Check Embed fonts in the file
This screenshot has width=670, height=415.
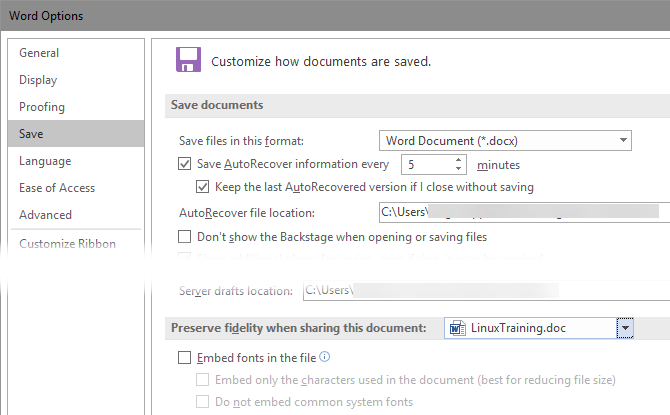pyautogui.click(x=184, y=357)
